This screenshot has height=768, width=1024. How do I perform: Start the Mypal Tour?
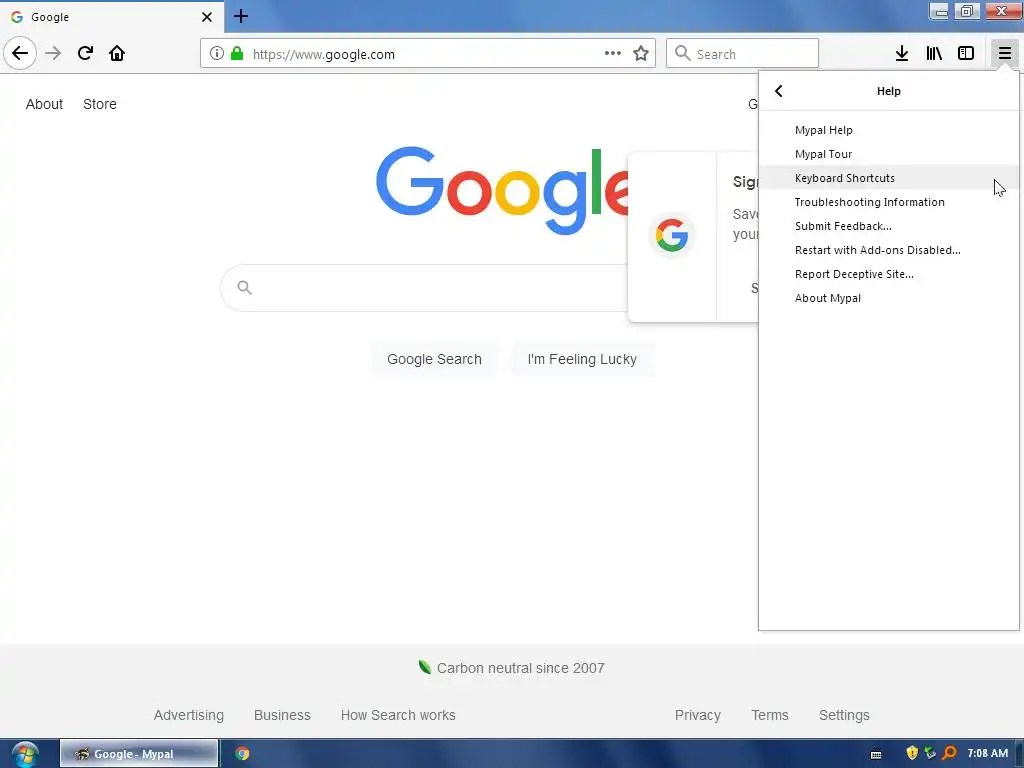pyautogui.click(x=888, y=154)
